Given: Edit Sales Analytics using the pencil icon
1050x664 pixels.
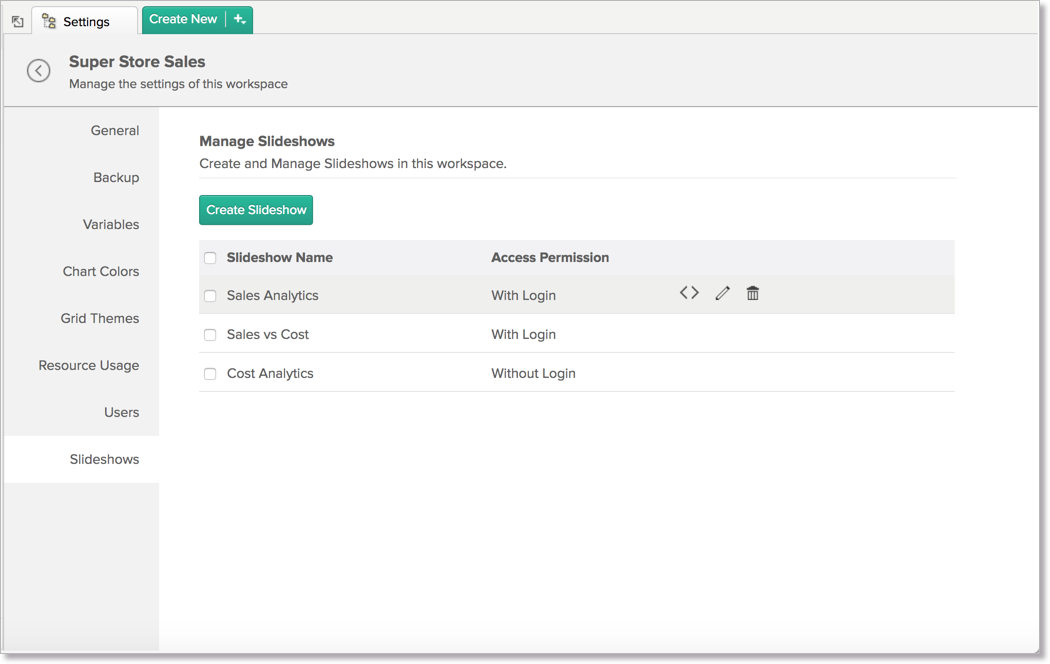Looking at the screenshot, I should (x=722, y=293).
